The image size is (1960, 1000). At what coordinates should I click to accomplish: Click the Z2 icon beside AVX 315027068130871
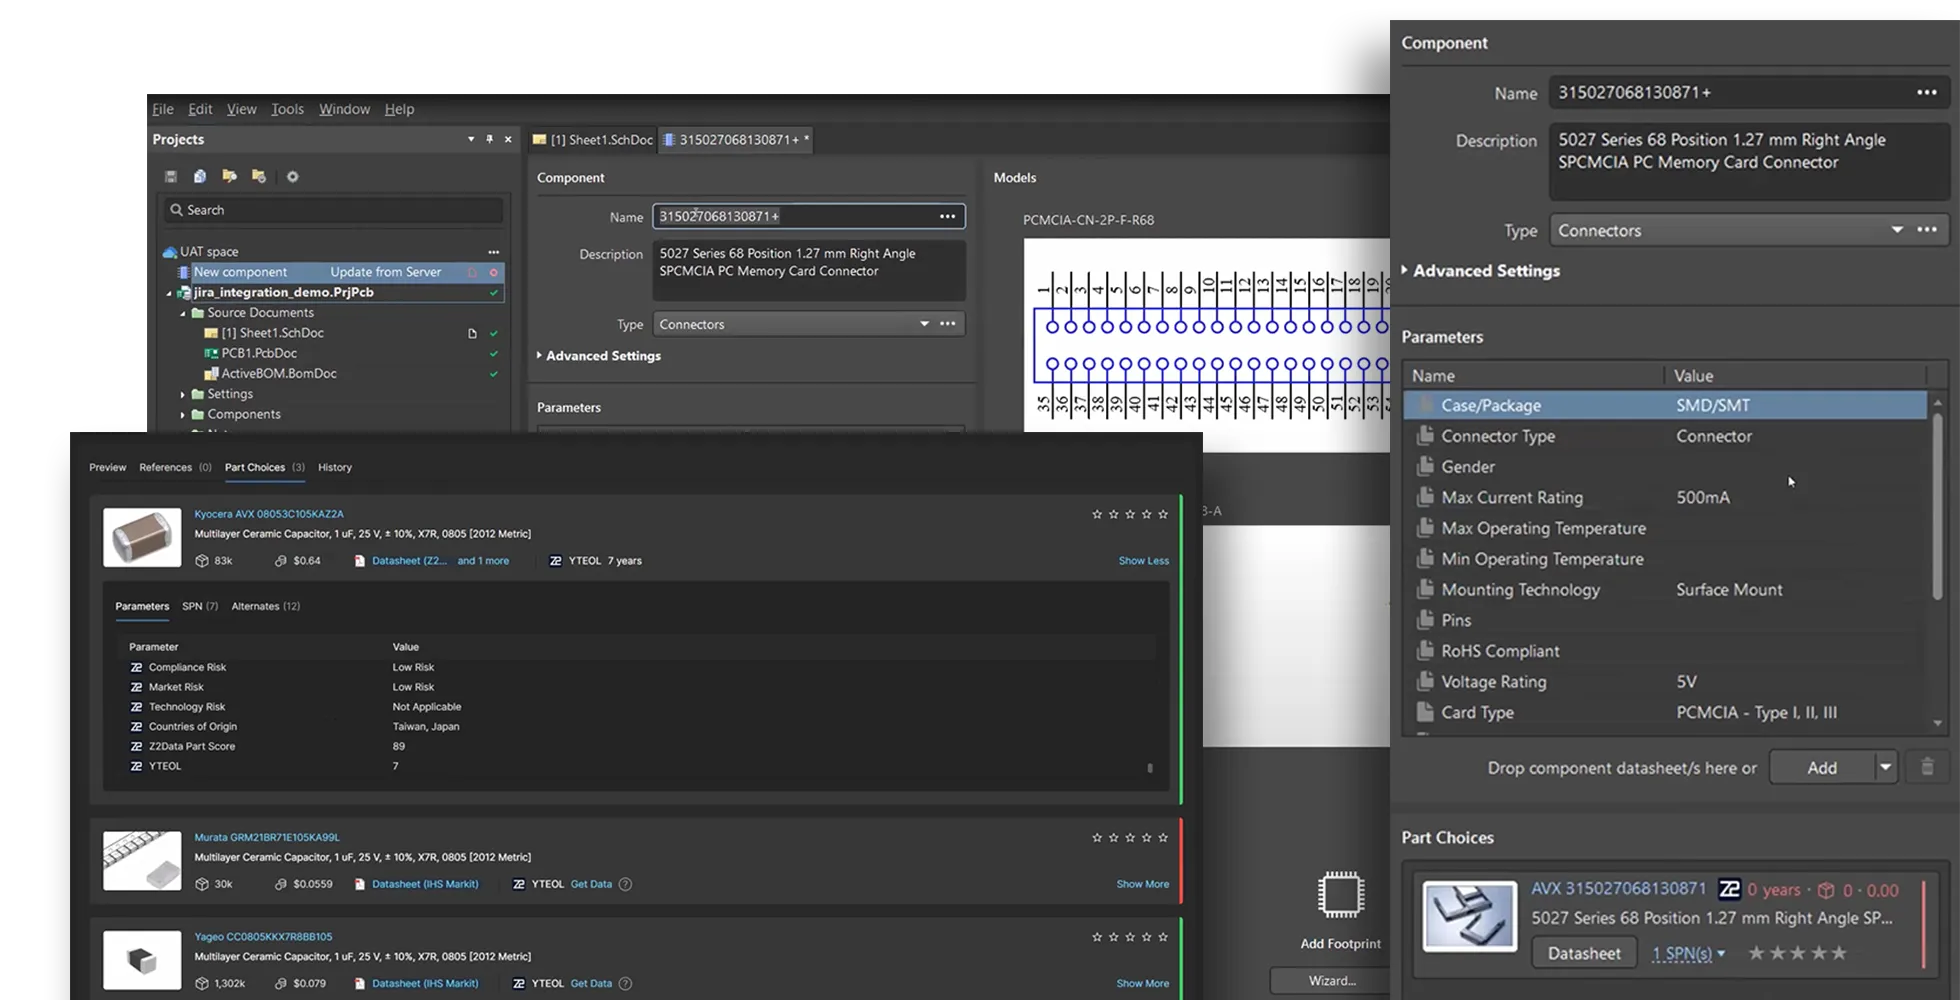(1729, 889)
